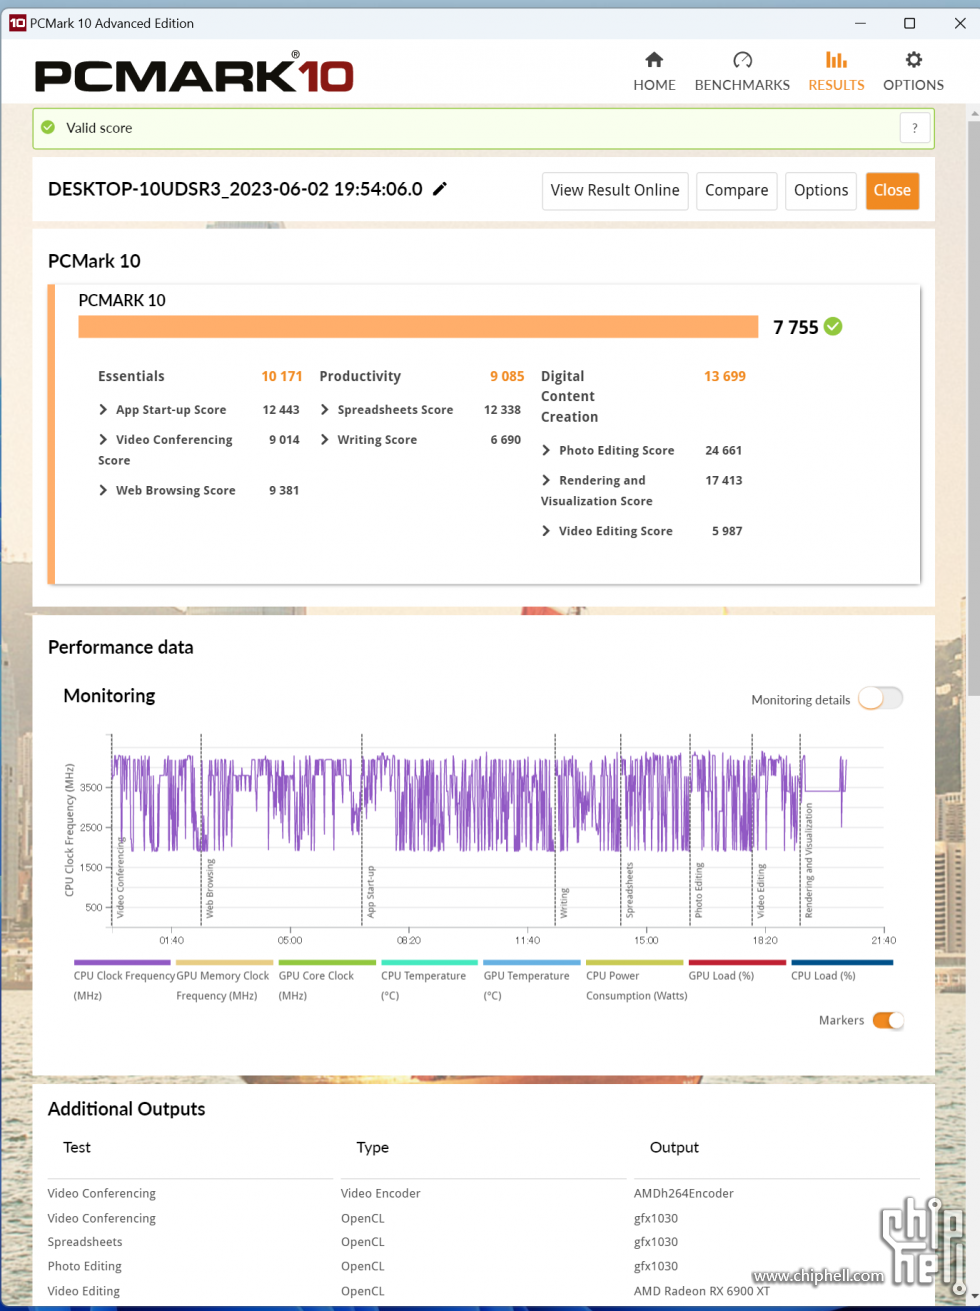Click the Additional Outputs heading
This screenshot has height=1311, width=980.
127,1109
